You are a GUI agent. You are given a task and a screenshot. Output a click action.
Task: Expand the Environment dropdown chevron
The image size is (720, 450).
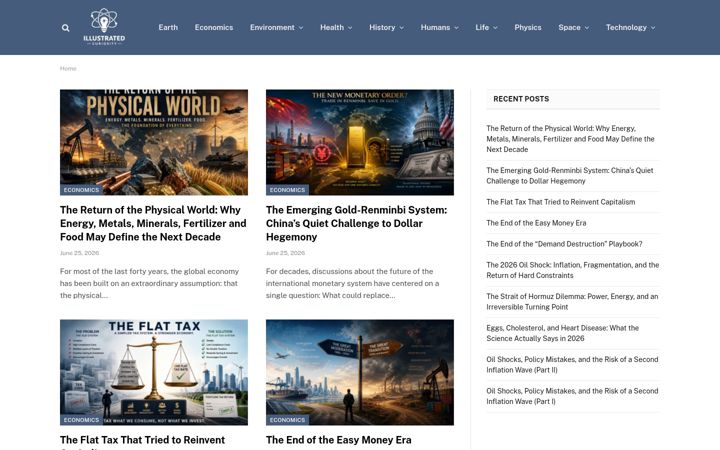[x=301, y=28]
